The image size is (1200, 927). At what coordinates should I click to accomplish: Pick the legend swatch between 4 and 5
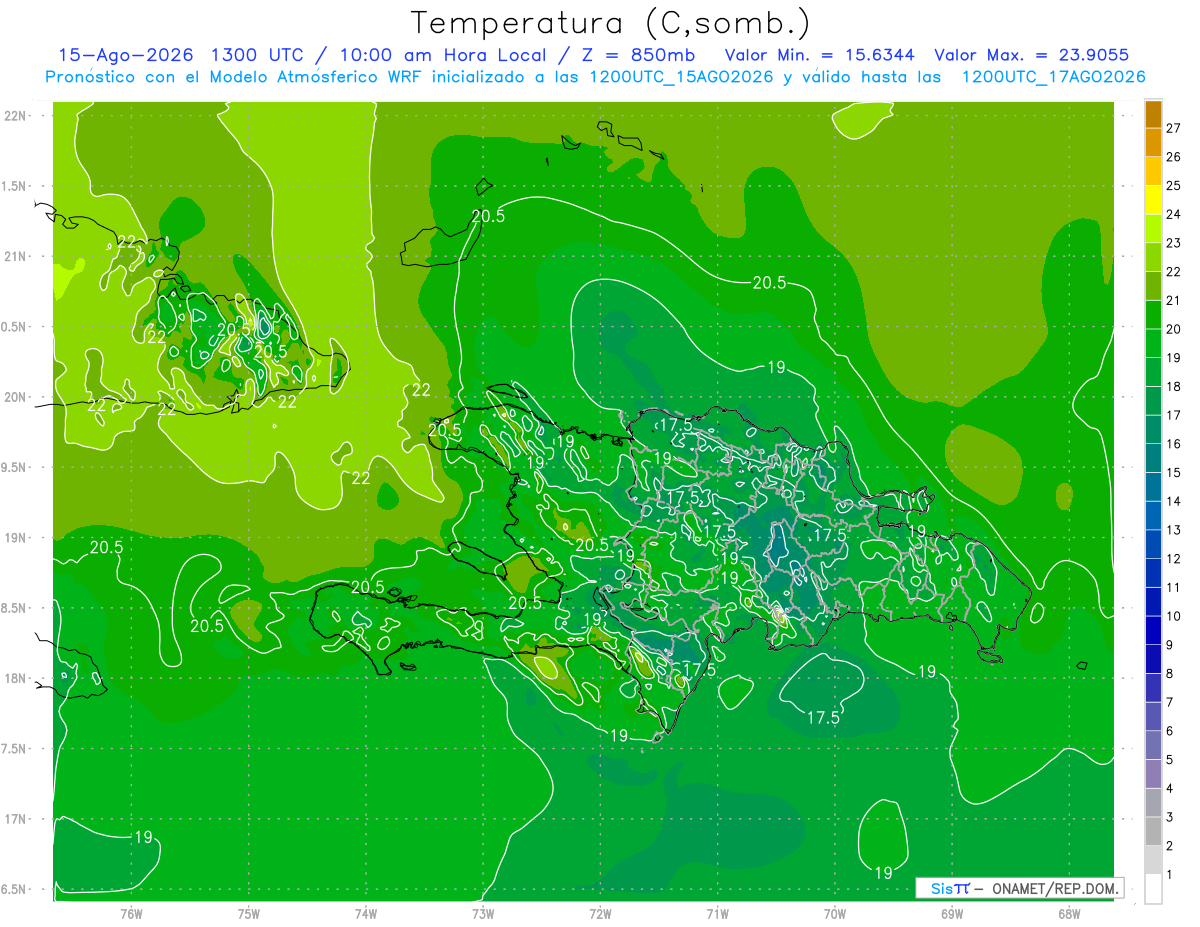pyautogui.click(x=1153, y=774)
